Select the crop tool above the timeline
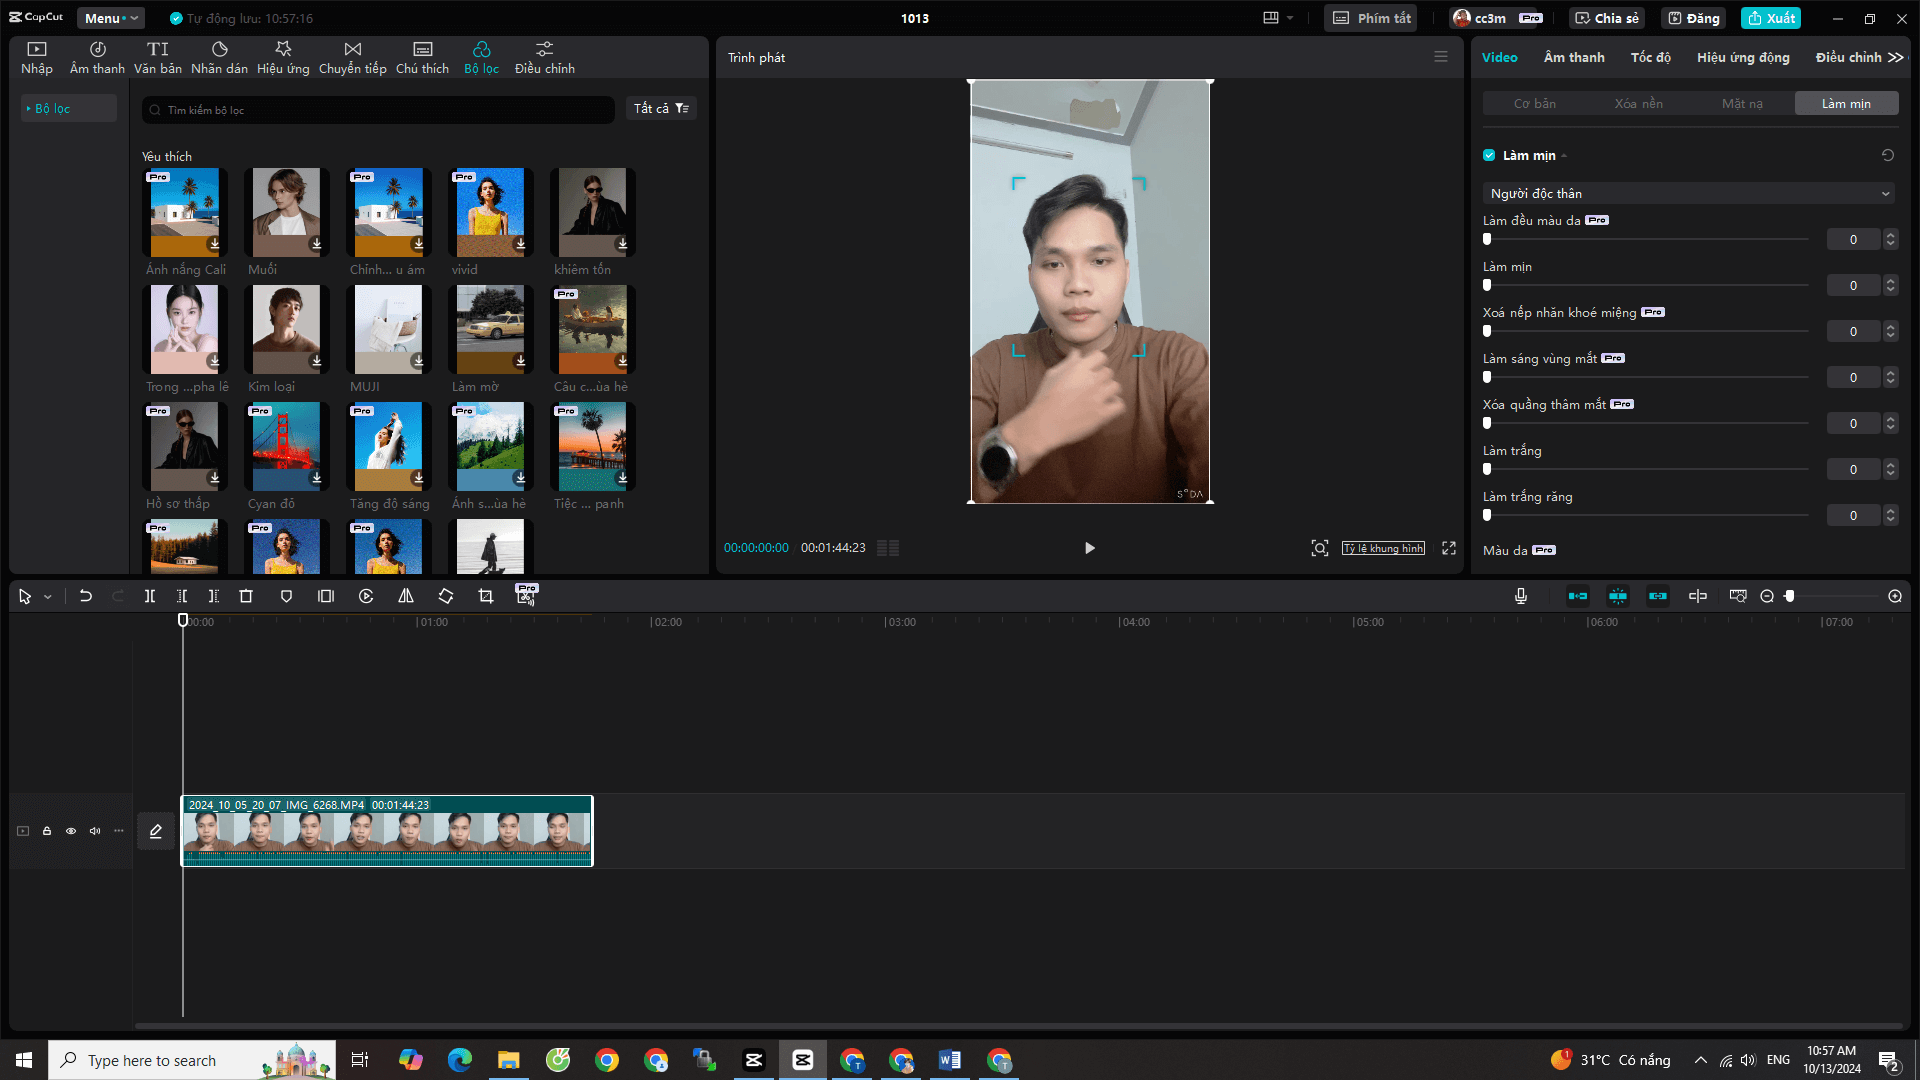 [486, 596]
